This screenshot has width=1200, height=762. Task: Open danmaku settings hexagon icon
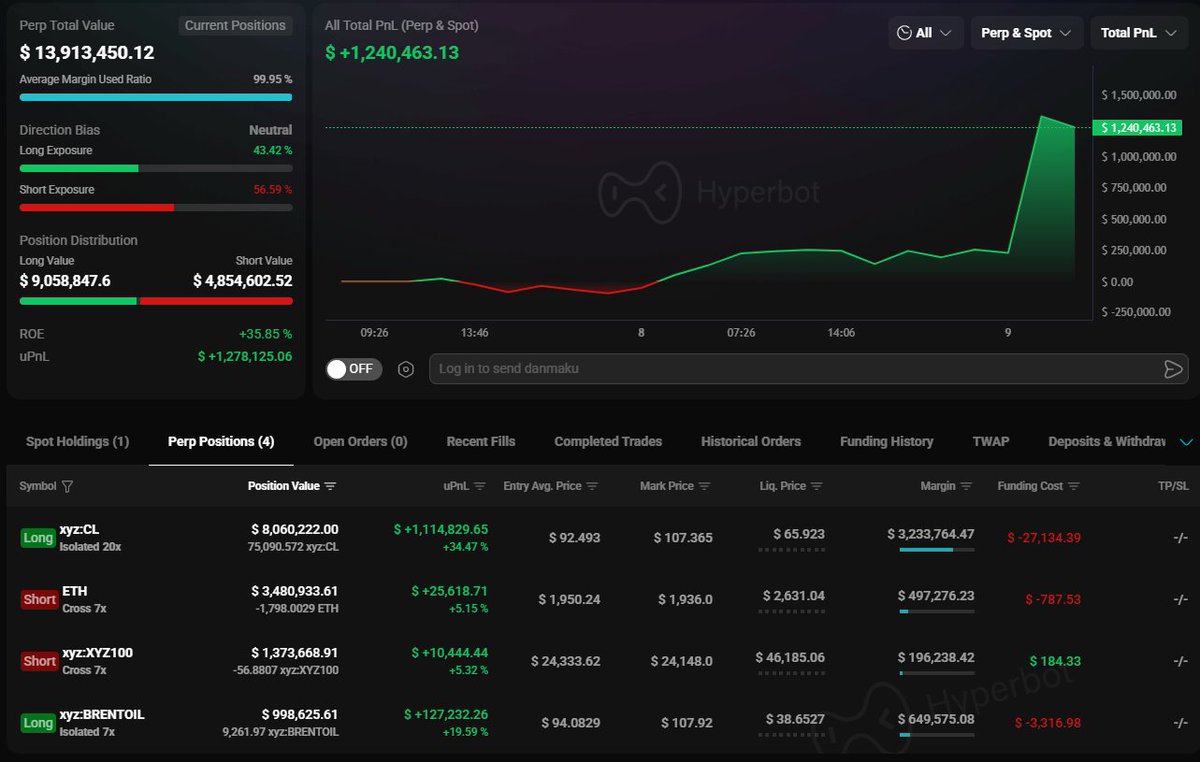(406, 369)
